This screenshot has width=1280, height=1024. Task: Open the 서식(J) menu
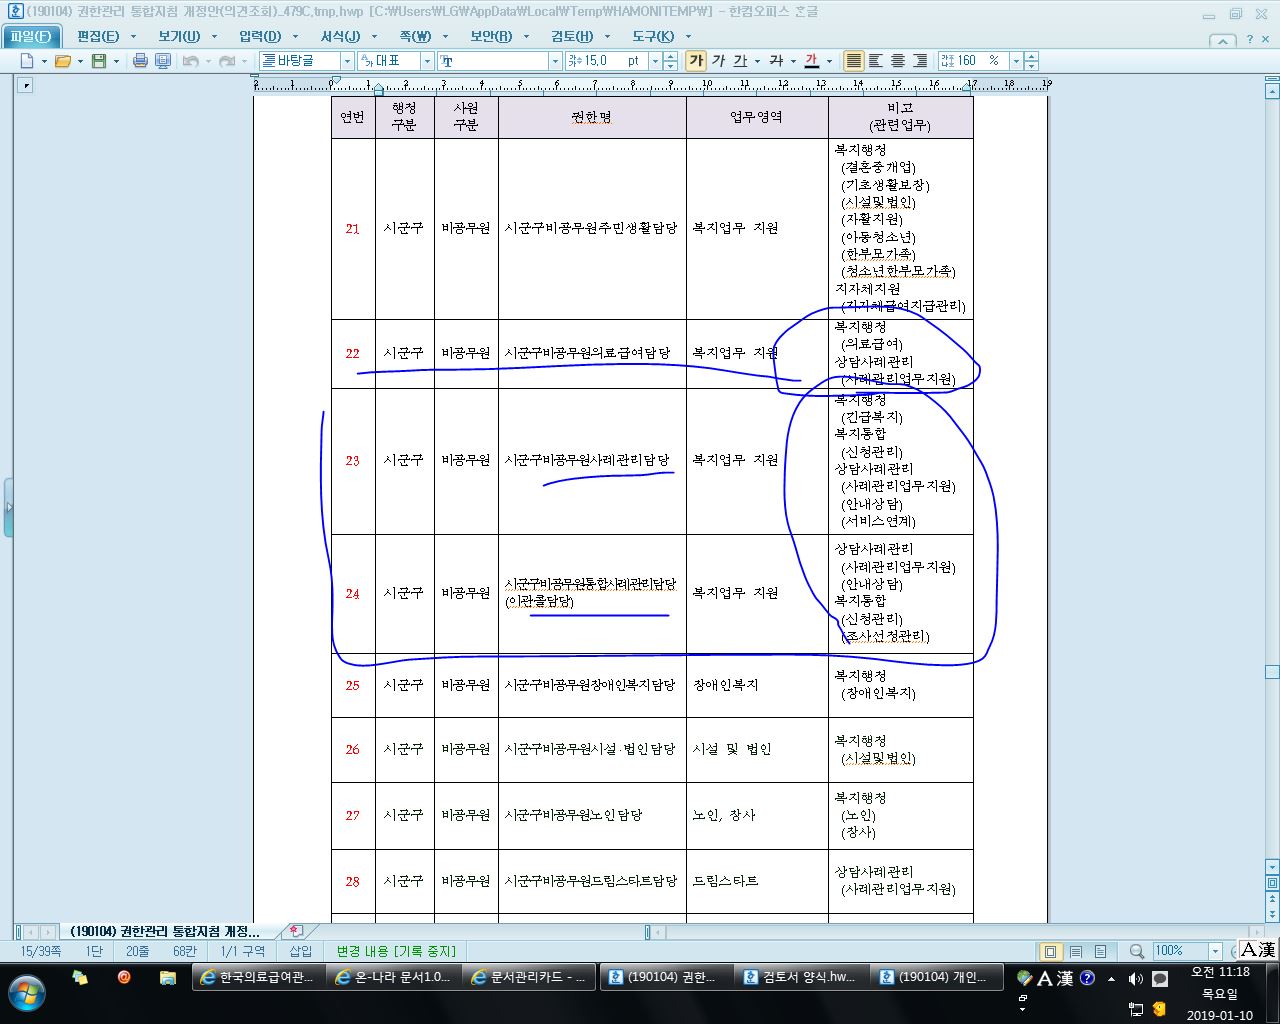tap(339, 36)
